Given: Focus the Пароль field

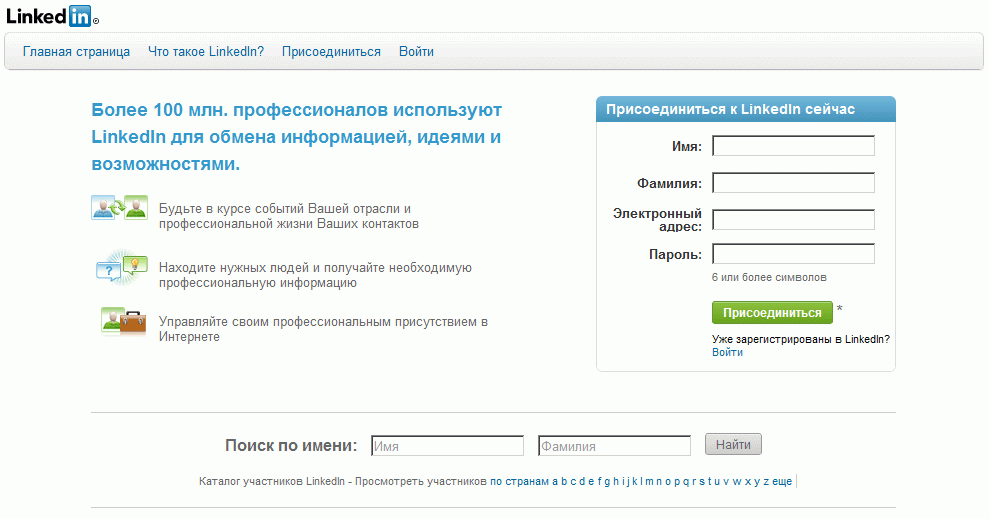Looking at the screenshot, I should [793, 254].
